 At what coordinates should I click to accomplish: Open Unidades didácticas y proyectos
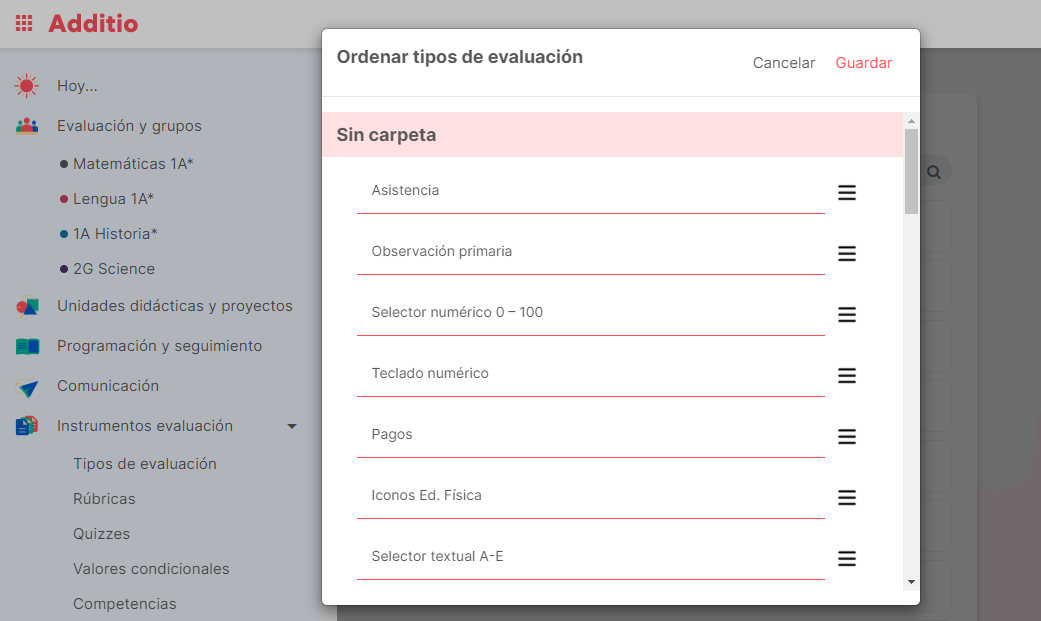[175, 306]
